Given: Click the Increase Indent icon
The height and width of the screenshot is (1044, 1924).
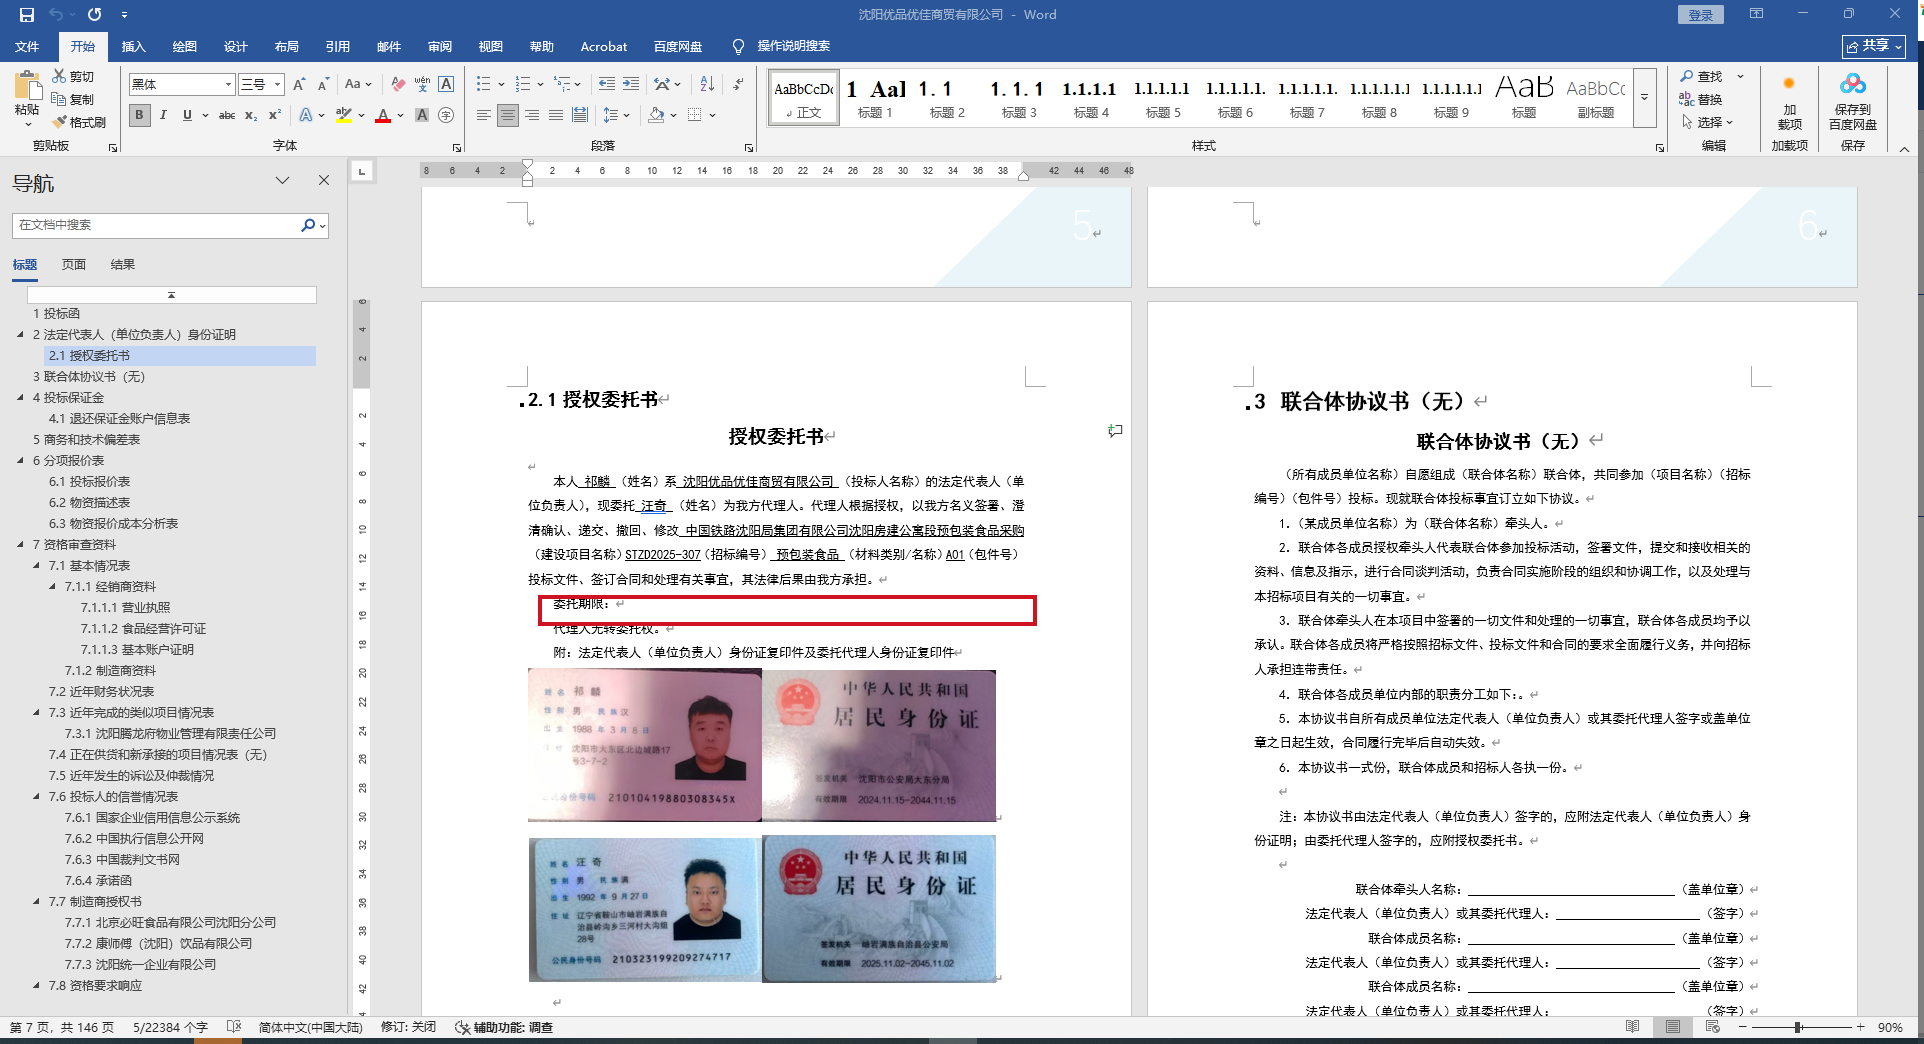Looking at the screenshot, I should click(x=631, y=84).
